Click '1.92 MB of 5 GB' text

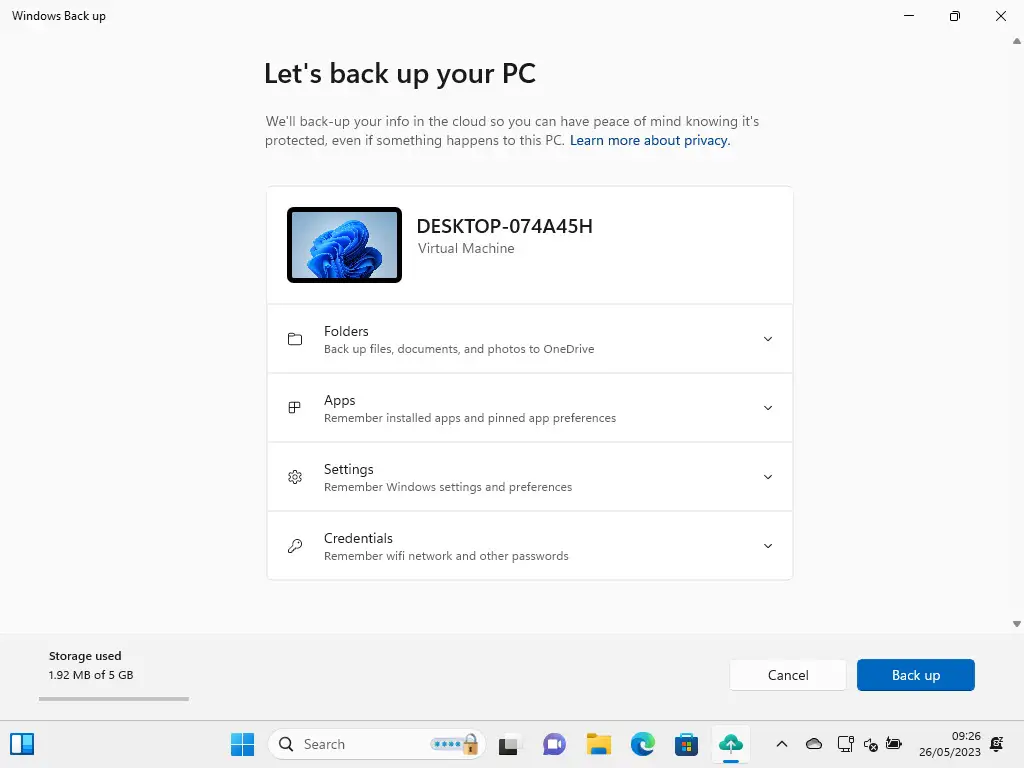point(91,675)
